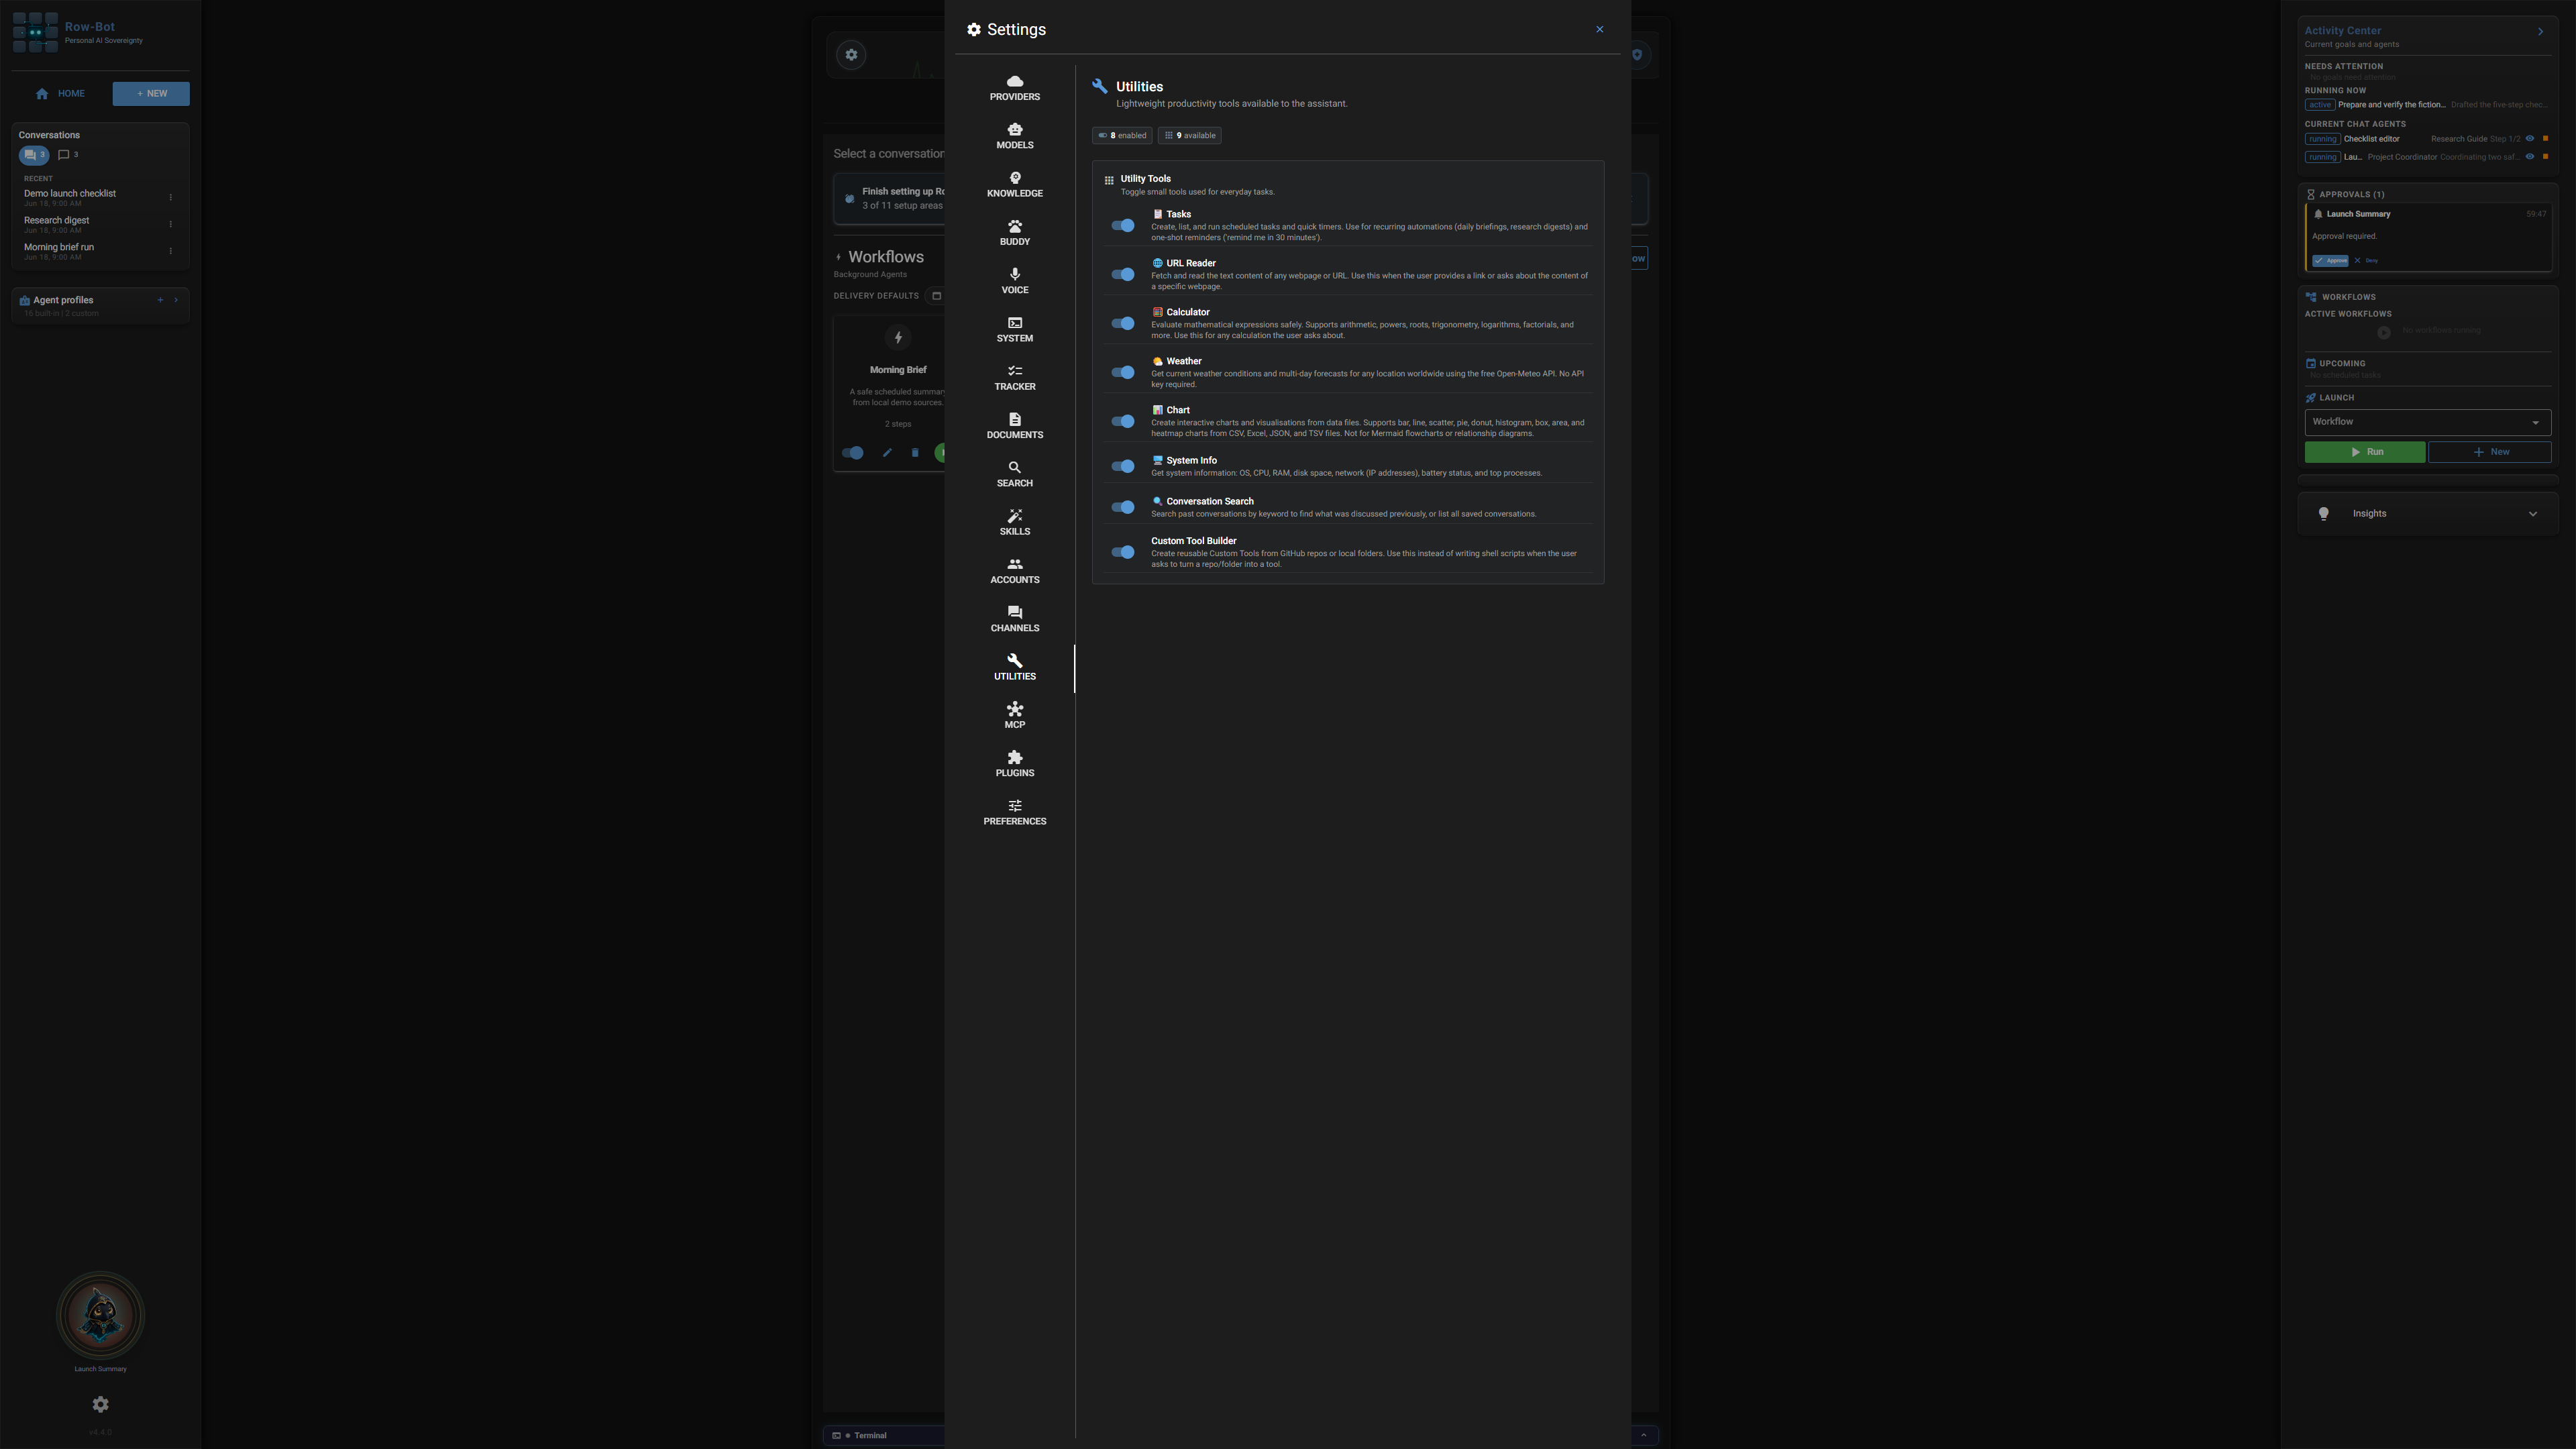
Task: Open settings via bottom-left gear icon
Action: (x=100, y=1406)
